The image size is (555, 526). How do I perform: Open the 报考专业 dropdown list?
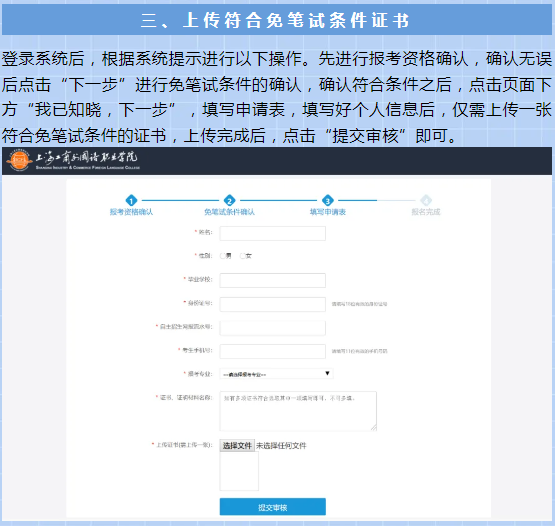pos(276,374)
